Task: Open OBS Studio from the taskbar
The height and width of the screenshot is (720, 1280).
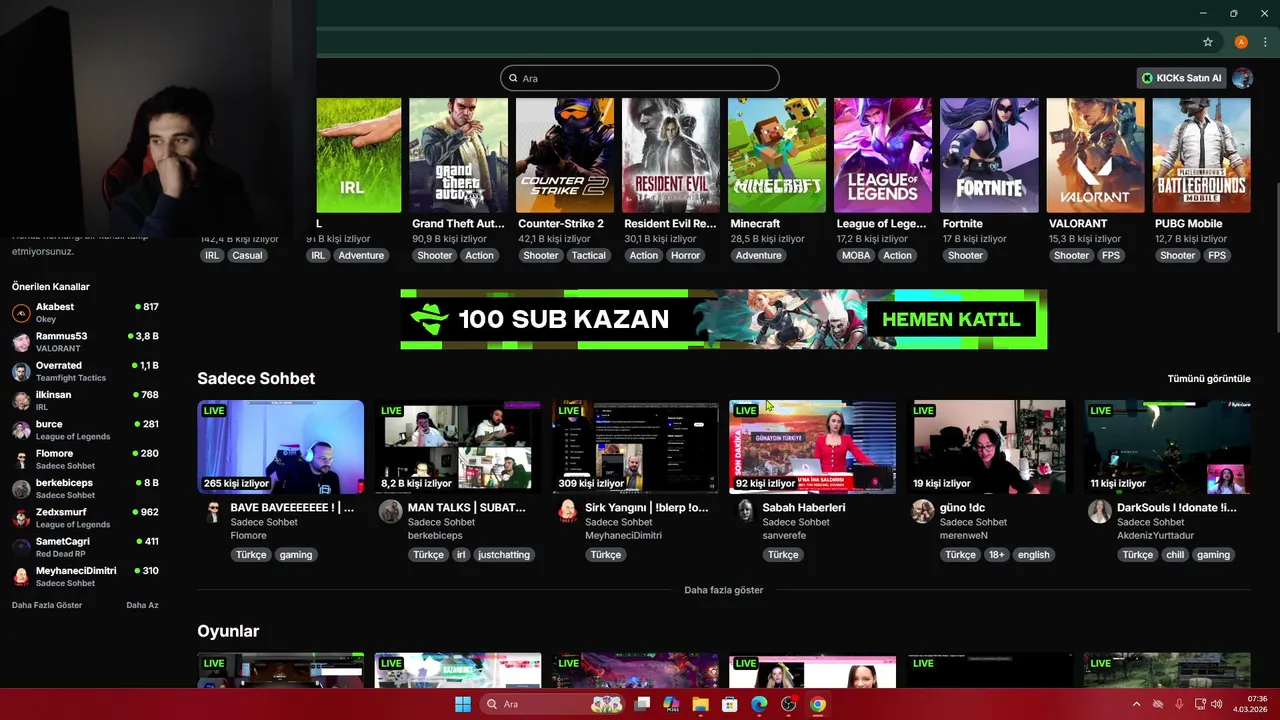Action: coord(789,704)
